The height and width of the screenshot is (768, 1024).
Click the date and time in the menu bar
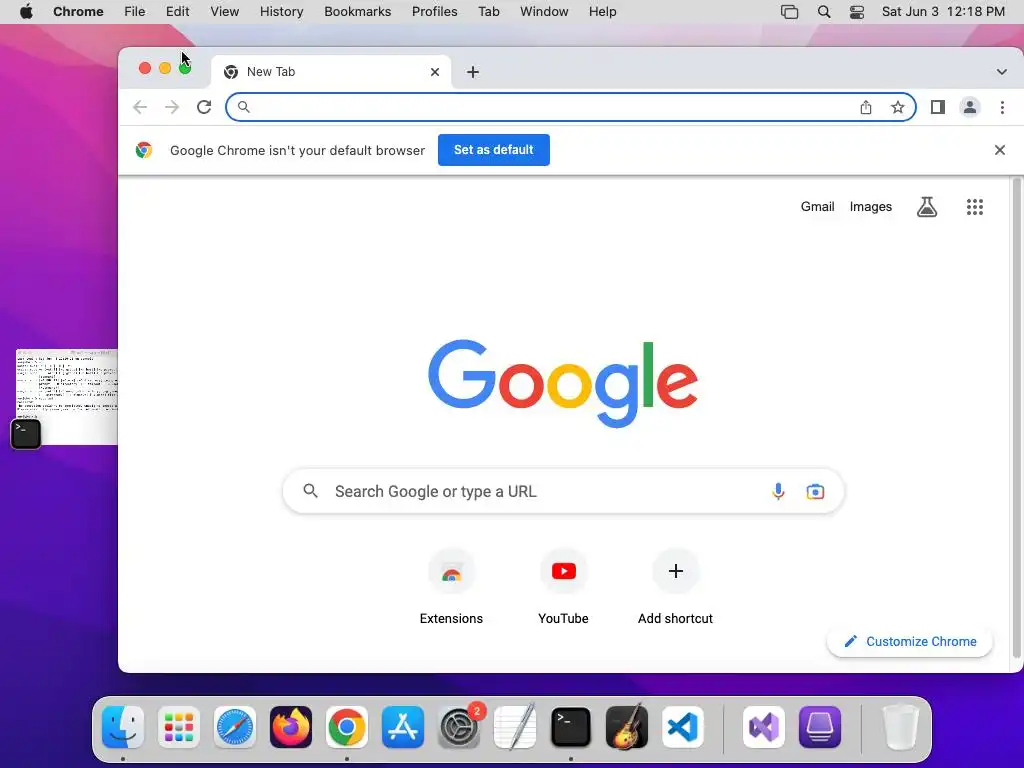tap(943, 12)
